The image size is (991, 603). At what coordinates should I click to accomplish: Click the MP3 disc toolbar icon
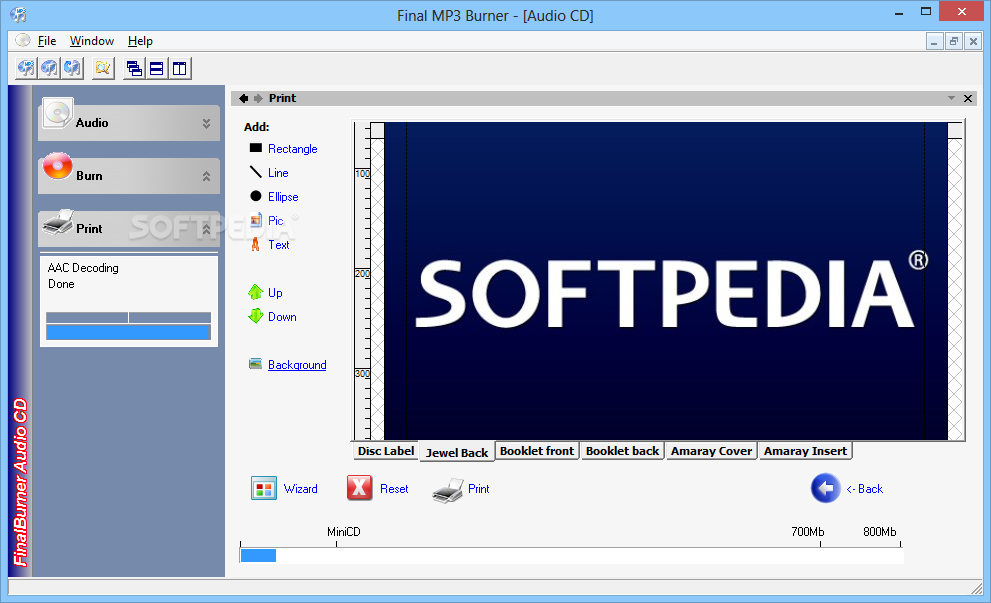(26, 68)
